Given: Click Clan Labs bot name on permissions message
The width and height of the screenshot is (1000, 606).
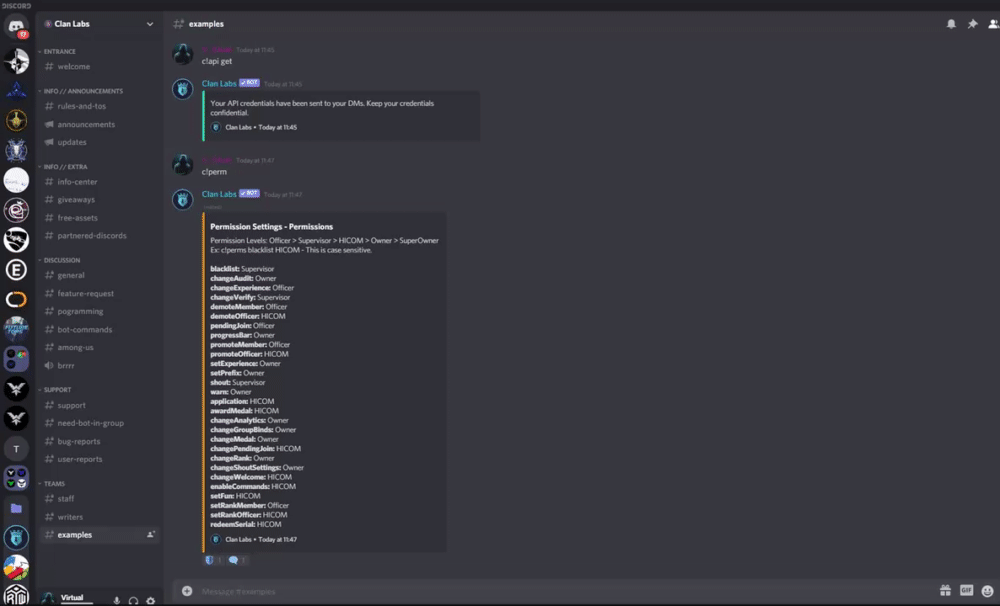Looking at the screenshot, I should pos(219,194).
